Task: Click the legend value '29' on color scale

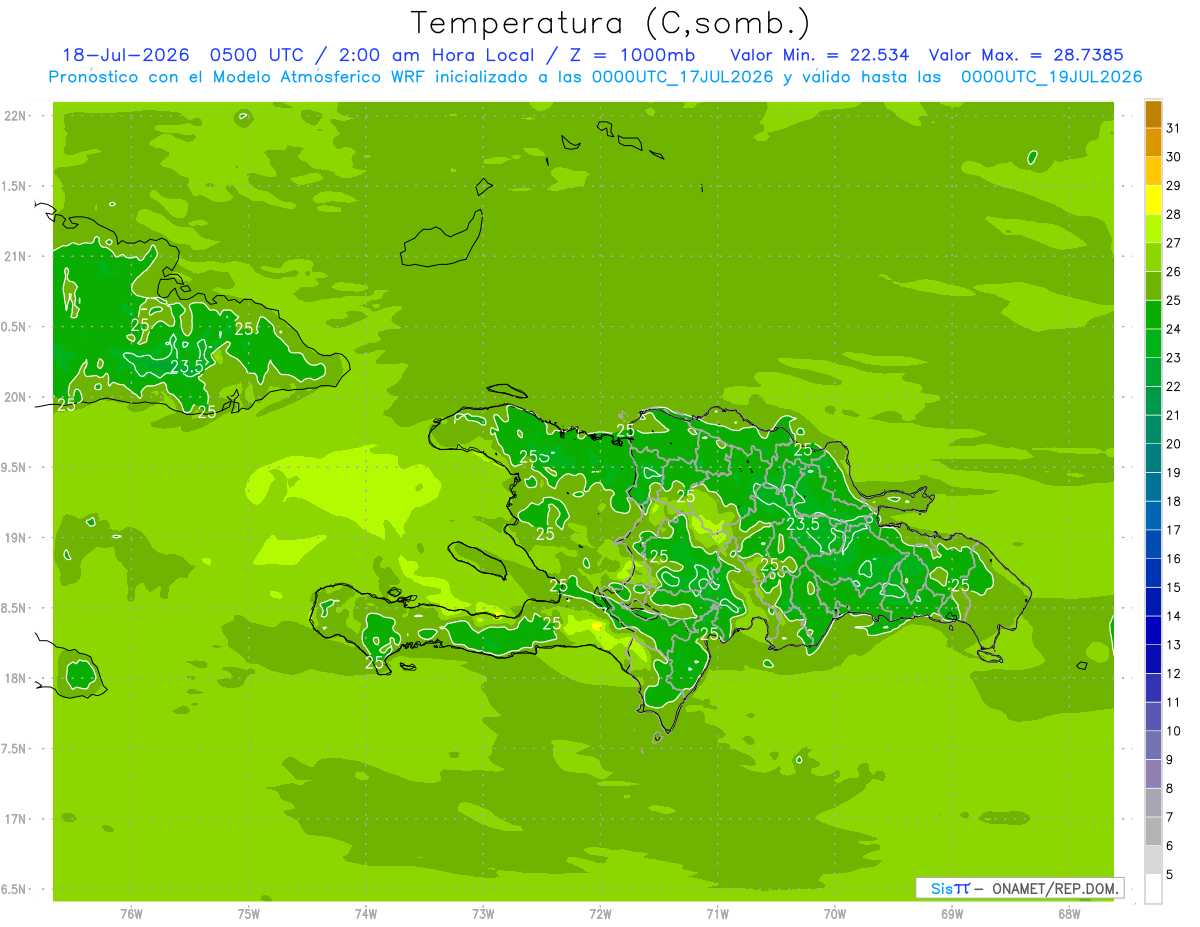Action: pos(1174,186)
